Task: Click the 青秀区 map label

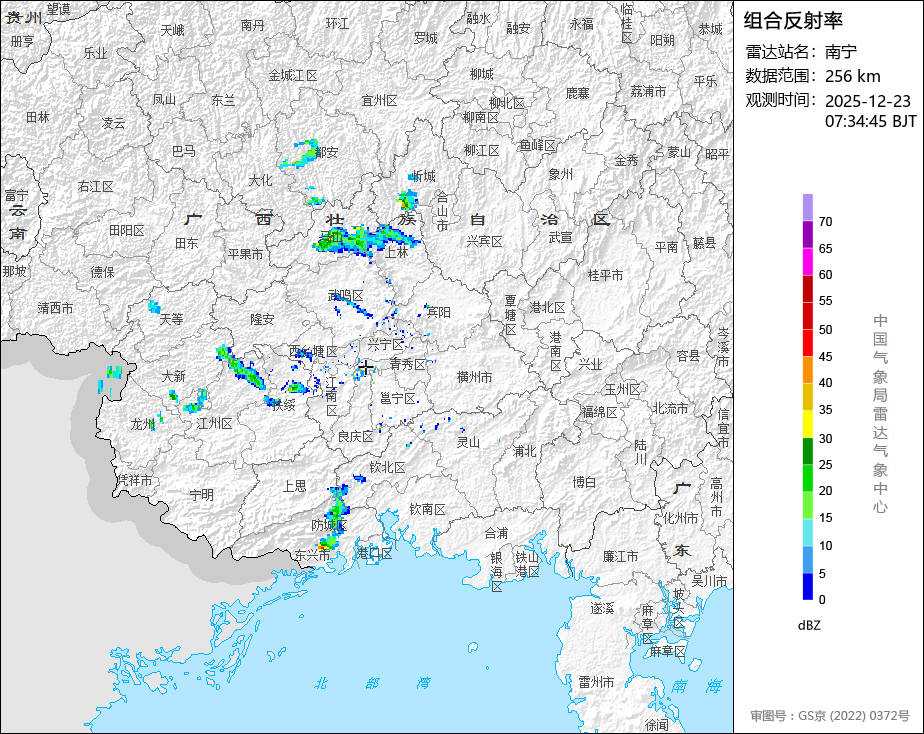Action: click(x=407, y=365)
